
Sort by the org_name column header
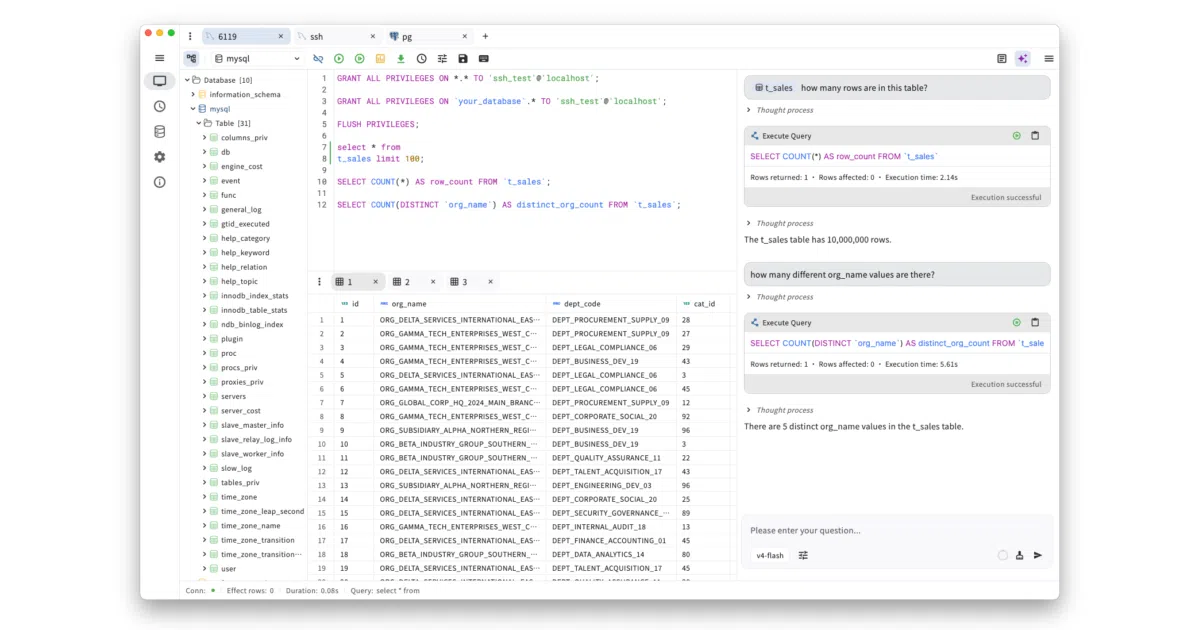coord(408,303)
